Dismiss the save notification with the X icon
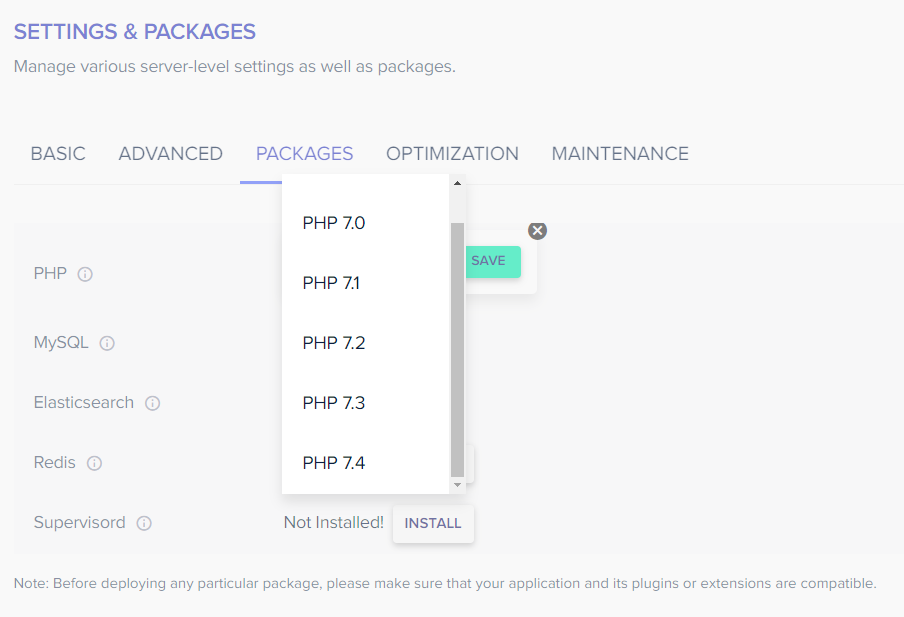 pos(537,230)
